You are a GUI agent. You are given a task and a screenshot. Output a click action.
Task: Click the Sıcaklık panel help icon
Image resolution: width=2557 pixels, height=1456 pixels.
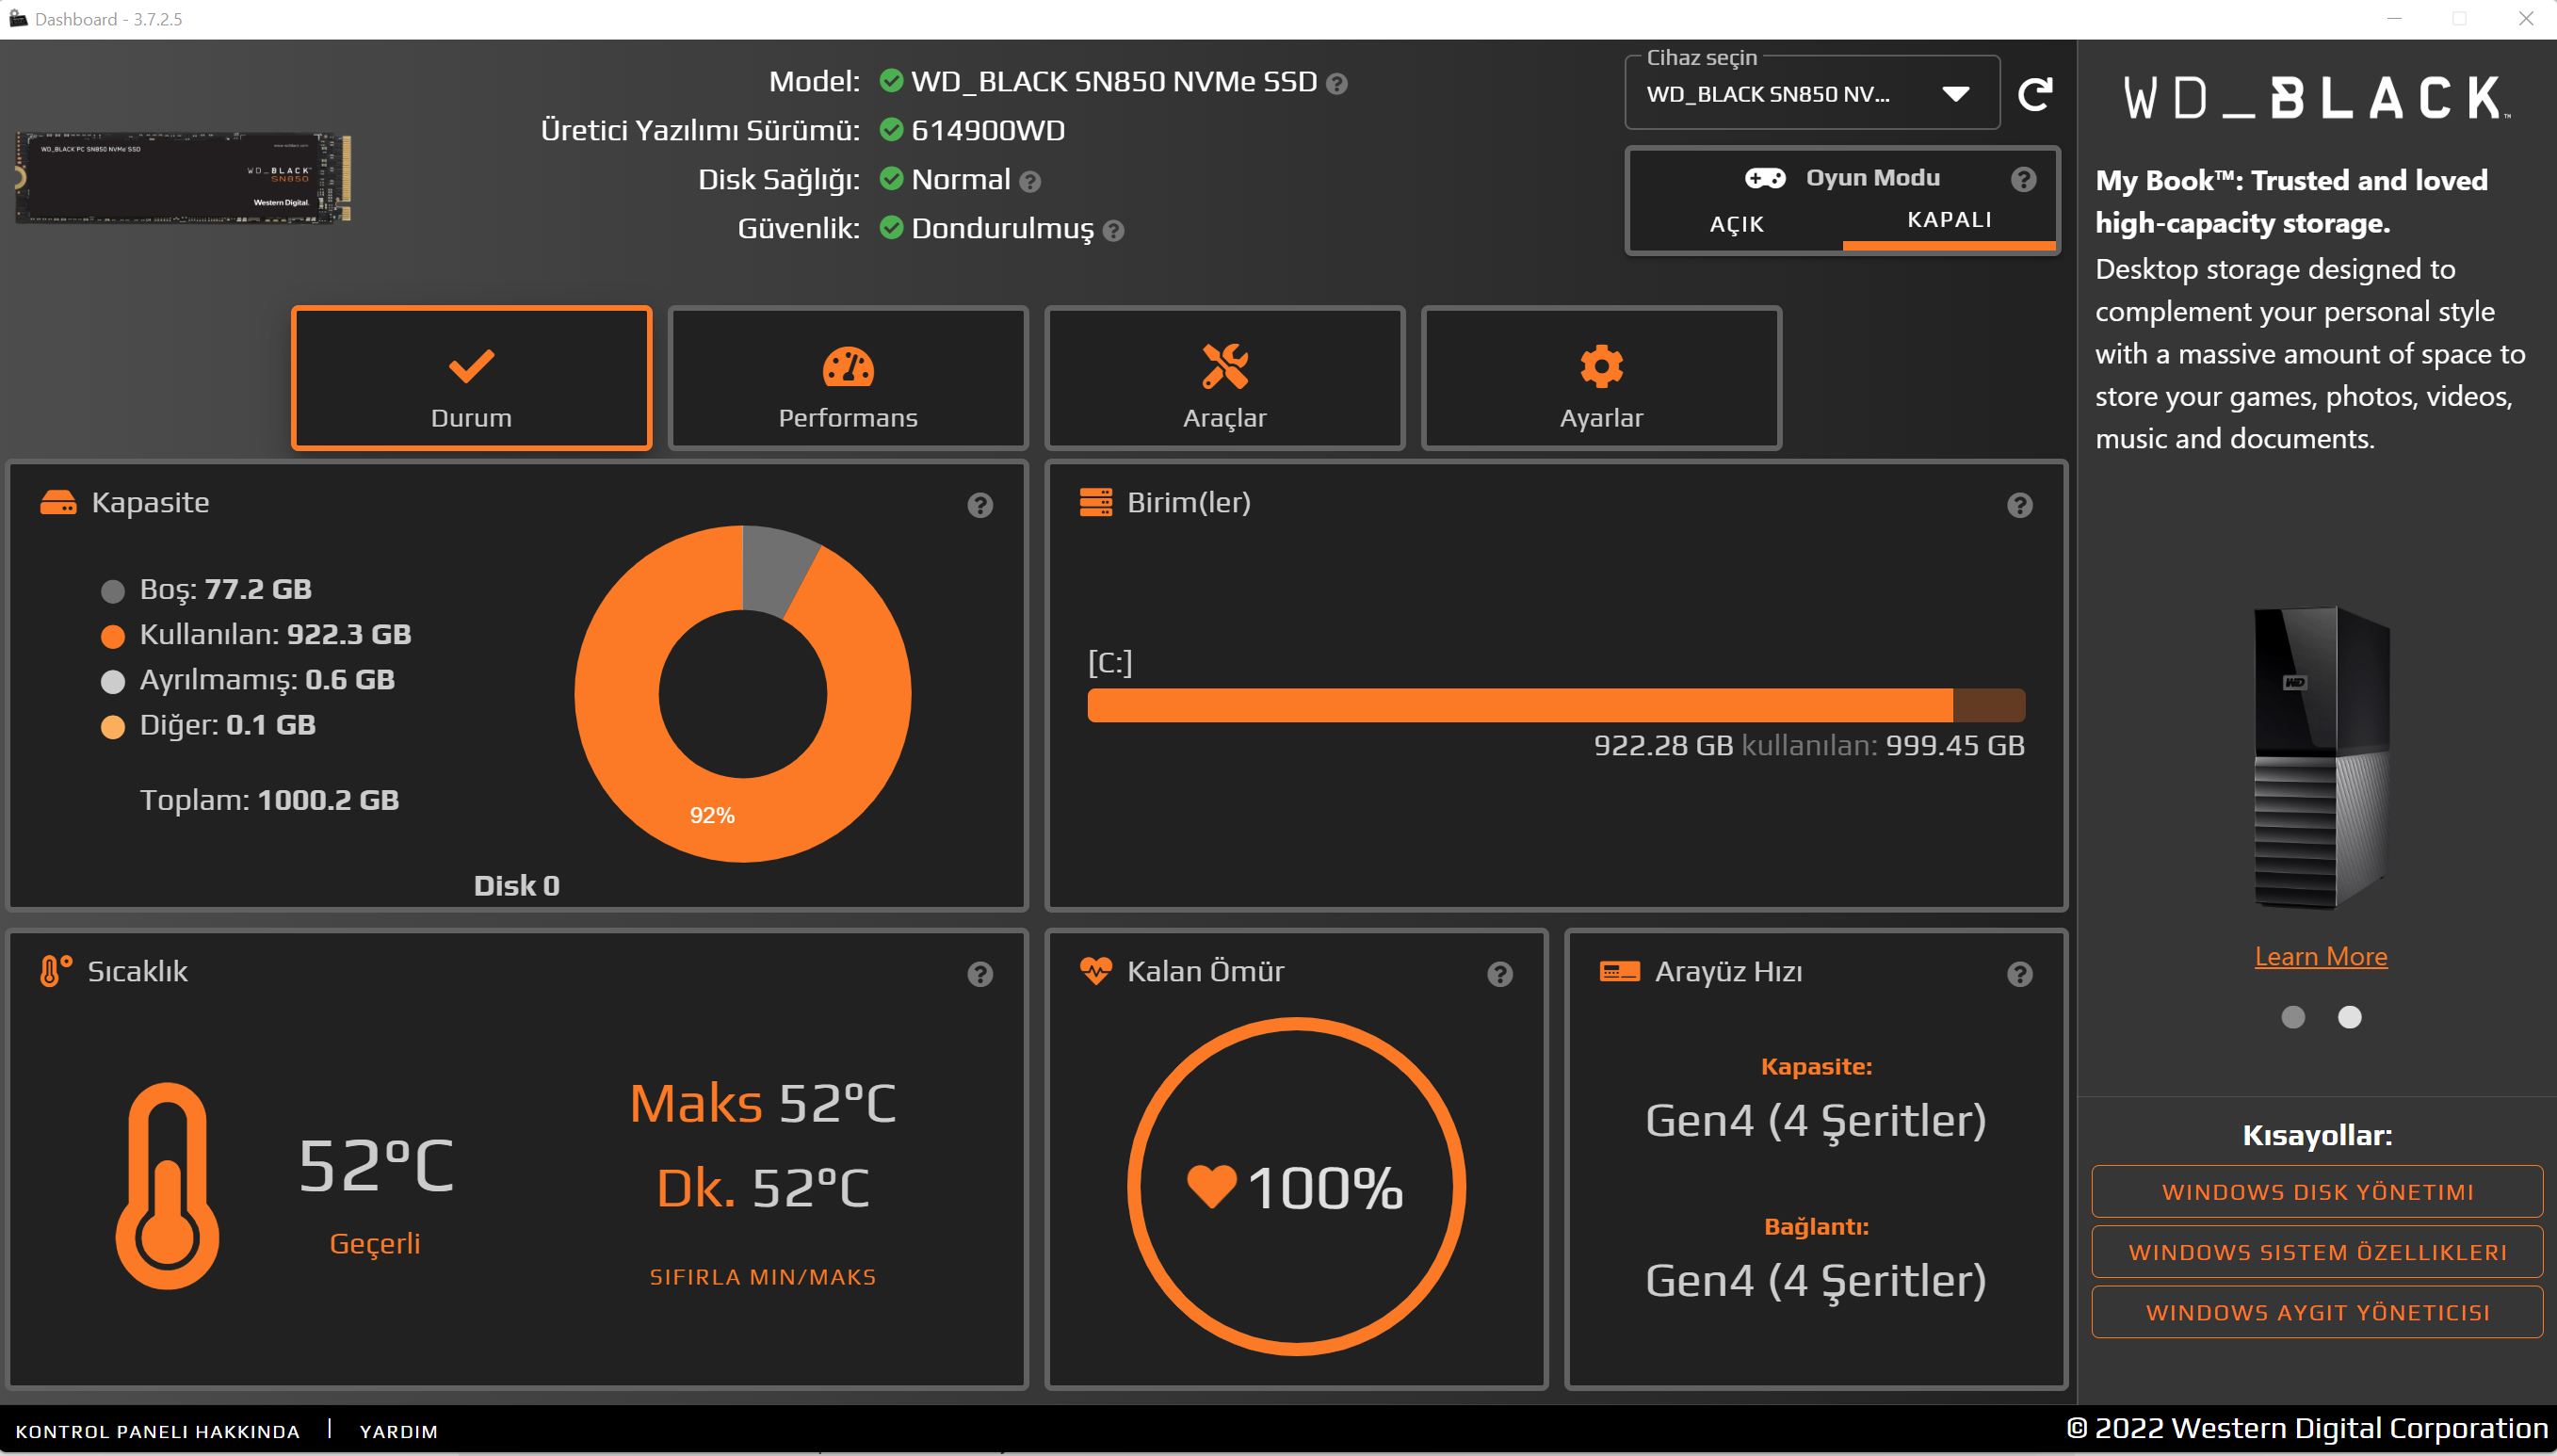tap(980, 974)
